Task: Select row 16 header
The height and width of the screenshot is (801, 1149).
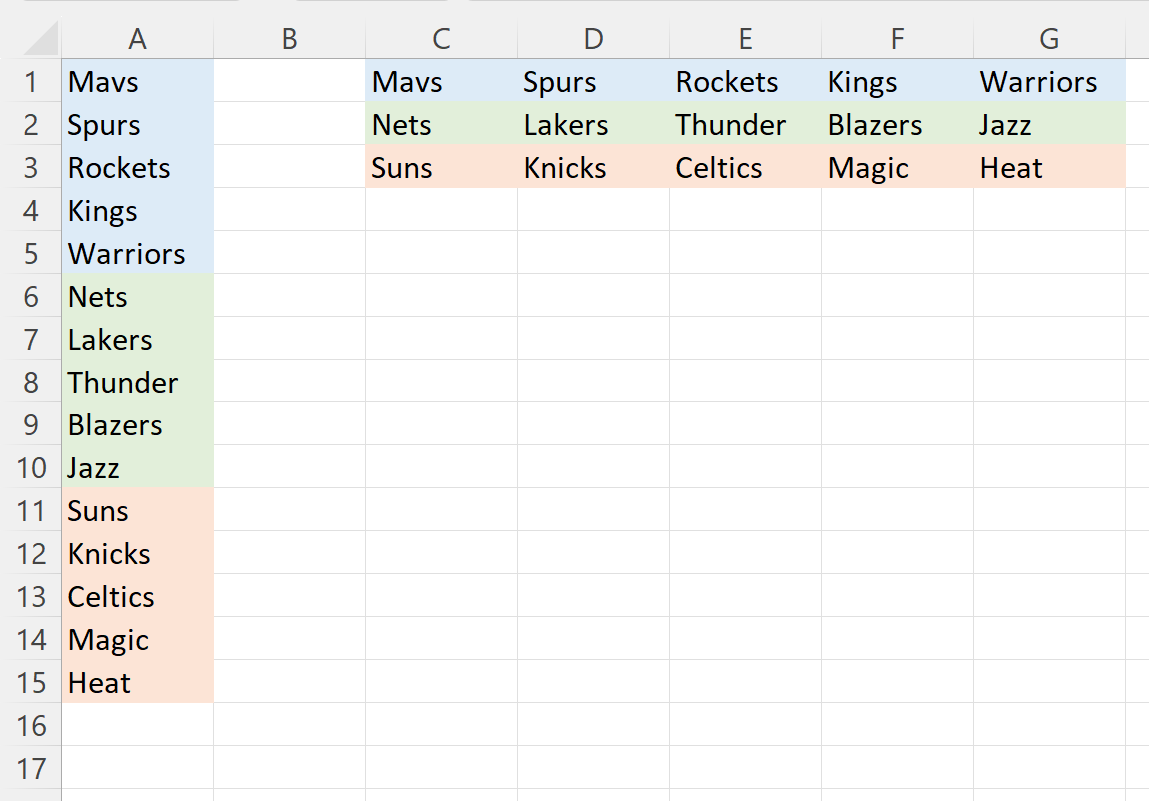Action: (x=31, y=725)
